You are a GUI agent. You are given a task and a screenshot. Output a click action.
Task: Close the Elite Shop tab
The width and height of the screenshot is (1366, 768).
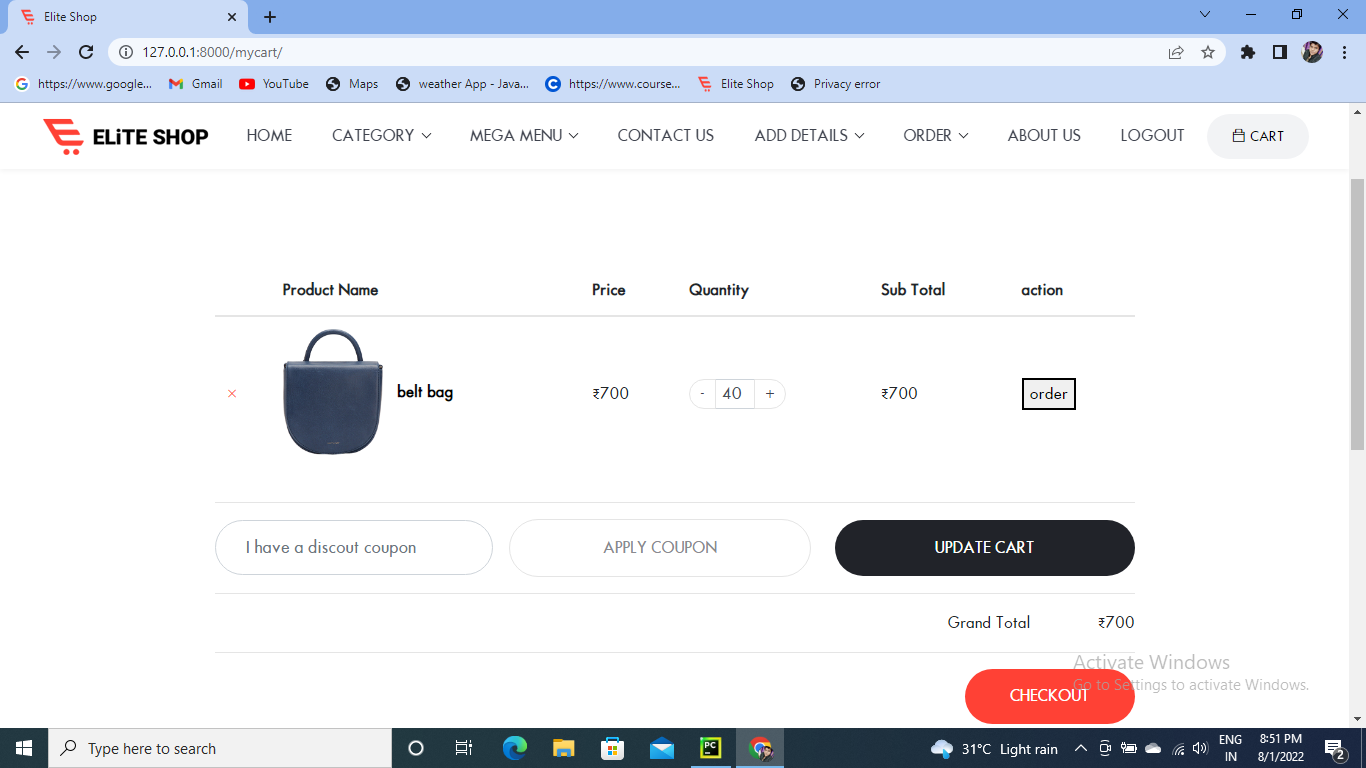coord(232,17)
